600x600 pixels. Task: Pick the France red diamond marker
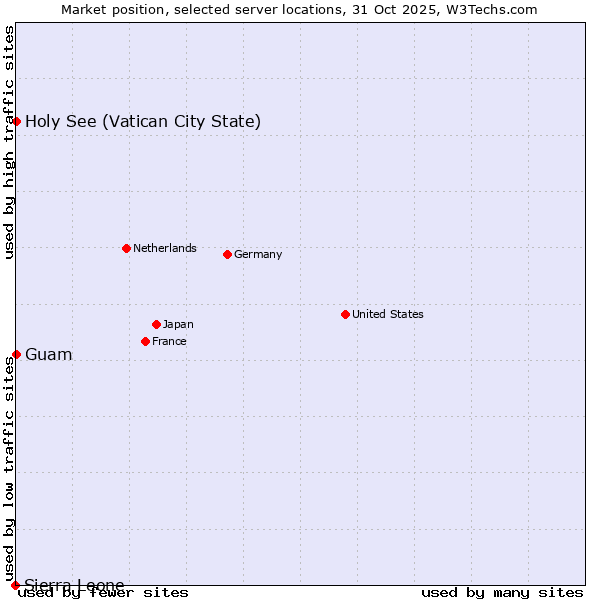pos(146,341)
